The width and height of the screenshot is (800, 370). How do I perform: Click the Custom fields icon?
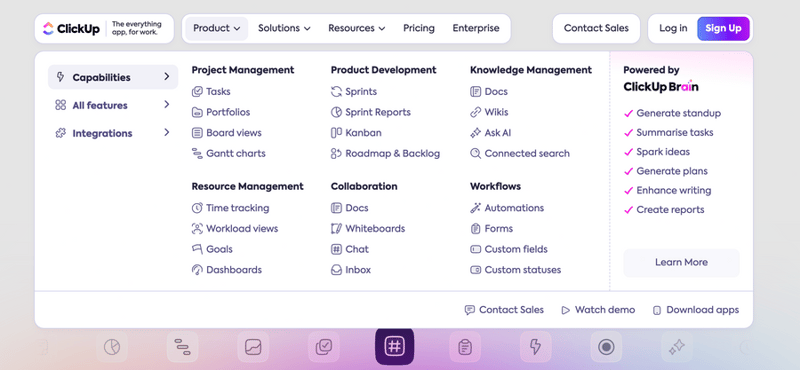[476, 249]
